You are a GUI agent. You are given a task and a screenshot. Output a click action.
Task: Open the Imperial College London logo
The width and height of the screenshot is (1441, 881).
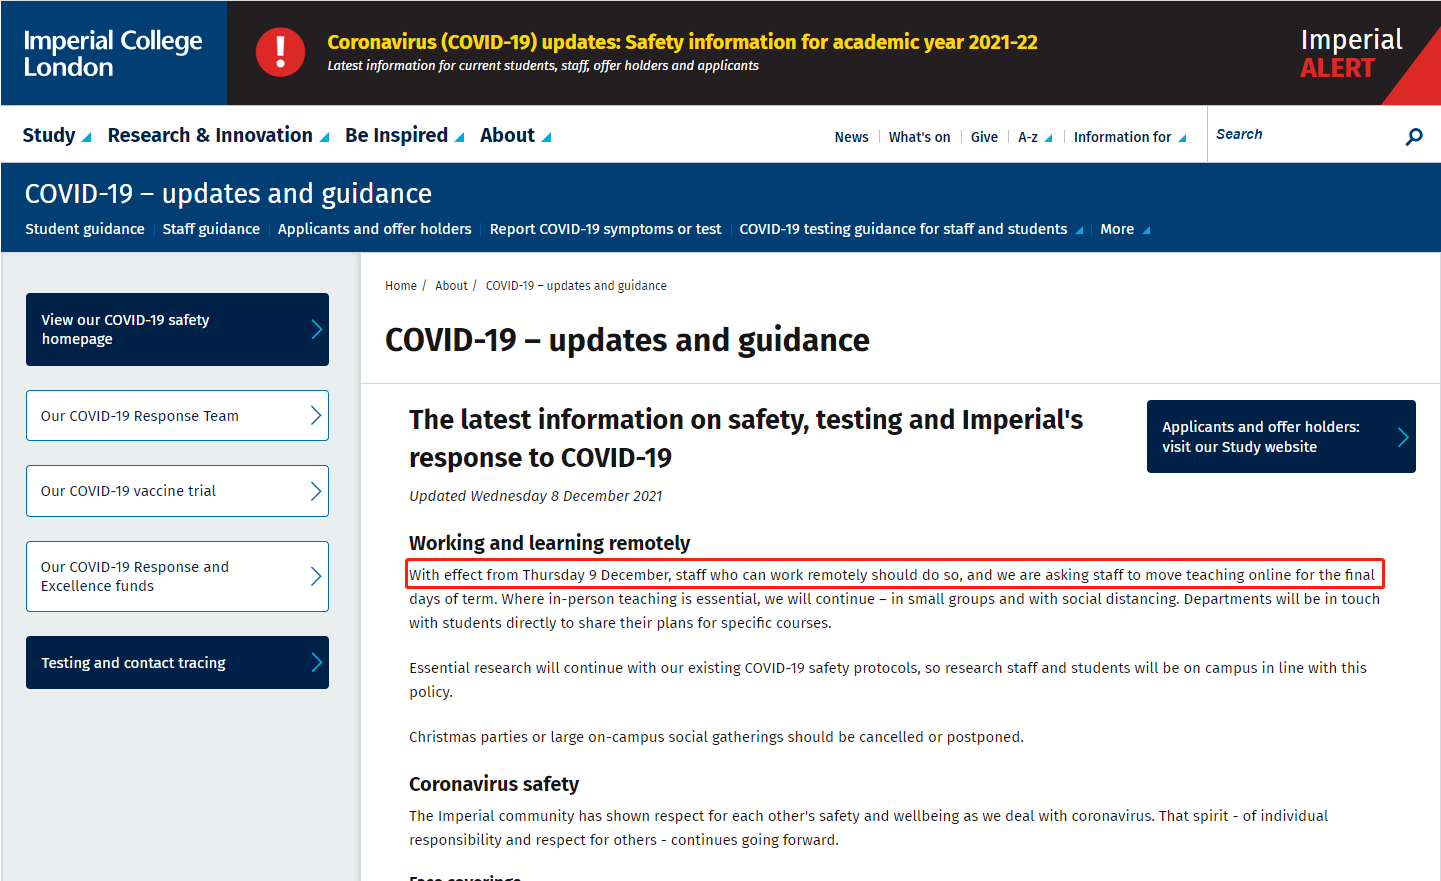pyautogui.click(x=113, y=53)
